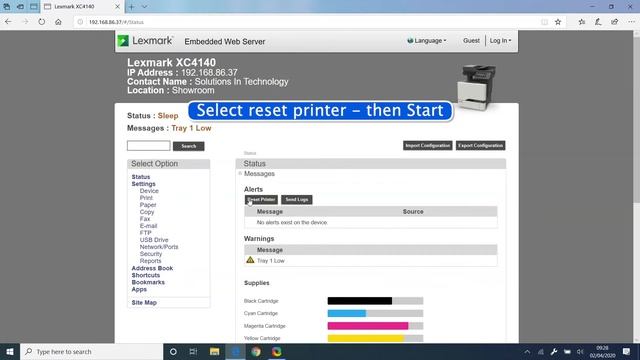The width and height of the screenshot is (640, 360).
Task: Open Reports settings
Action: coord(150,261)
